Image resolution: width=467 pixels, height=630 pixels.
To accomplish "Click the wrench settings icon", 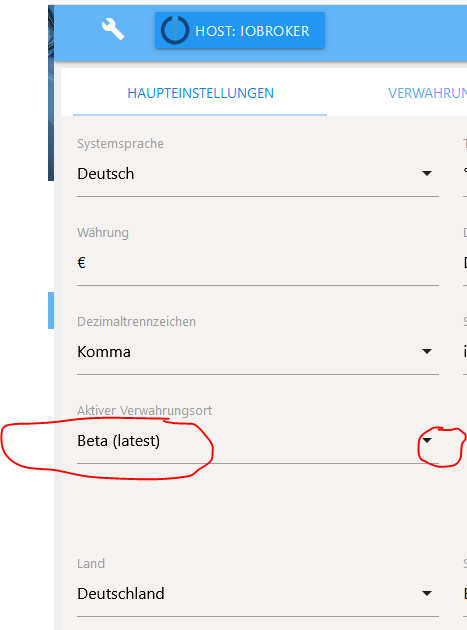I will pyautogui.click(x=113, y=29).
